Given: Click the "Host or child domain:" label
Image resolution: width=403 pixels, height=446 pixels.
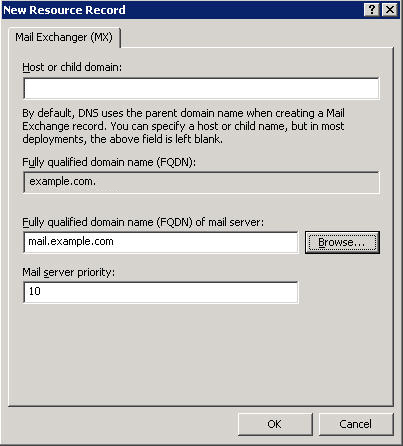Looking at the screenshot, I should [x=72, y=67].
